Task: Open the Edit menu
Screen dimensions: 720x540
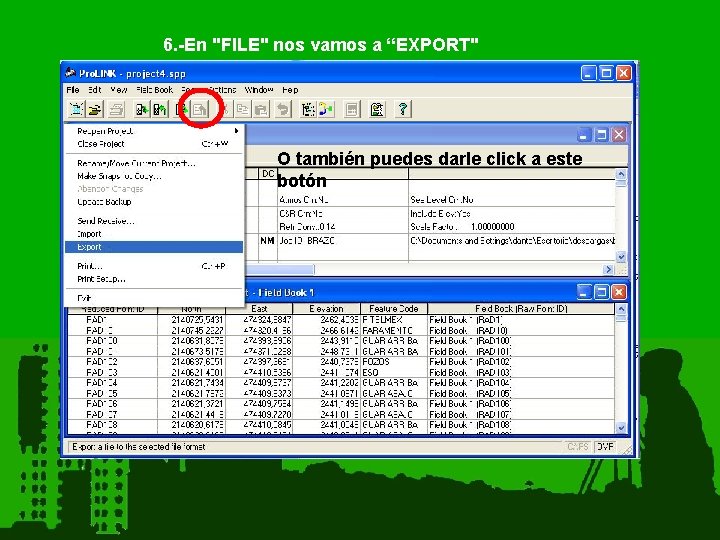Action: click(x=94, y=90)
